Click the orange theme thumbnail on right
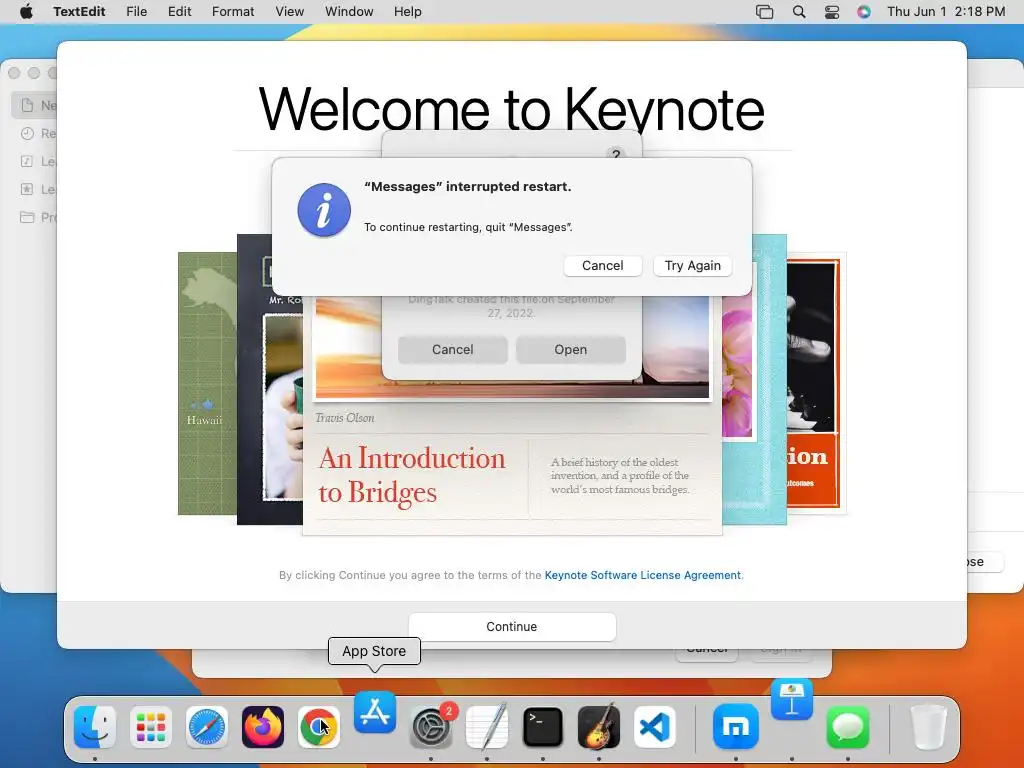 coord(815,384)
